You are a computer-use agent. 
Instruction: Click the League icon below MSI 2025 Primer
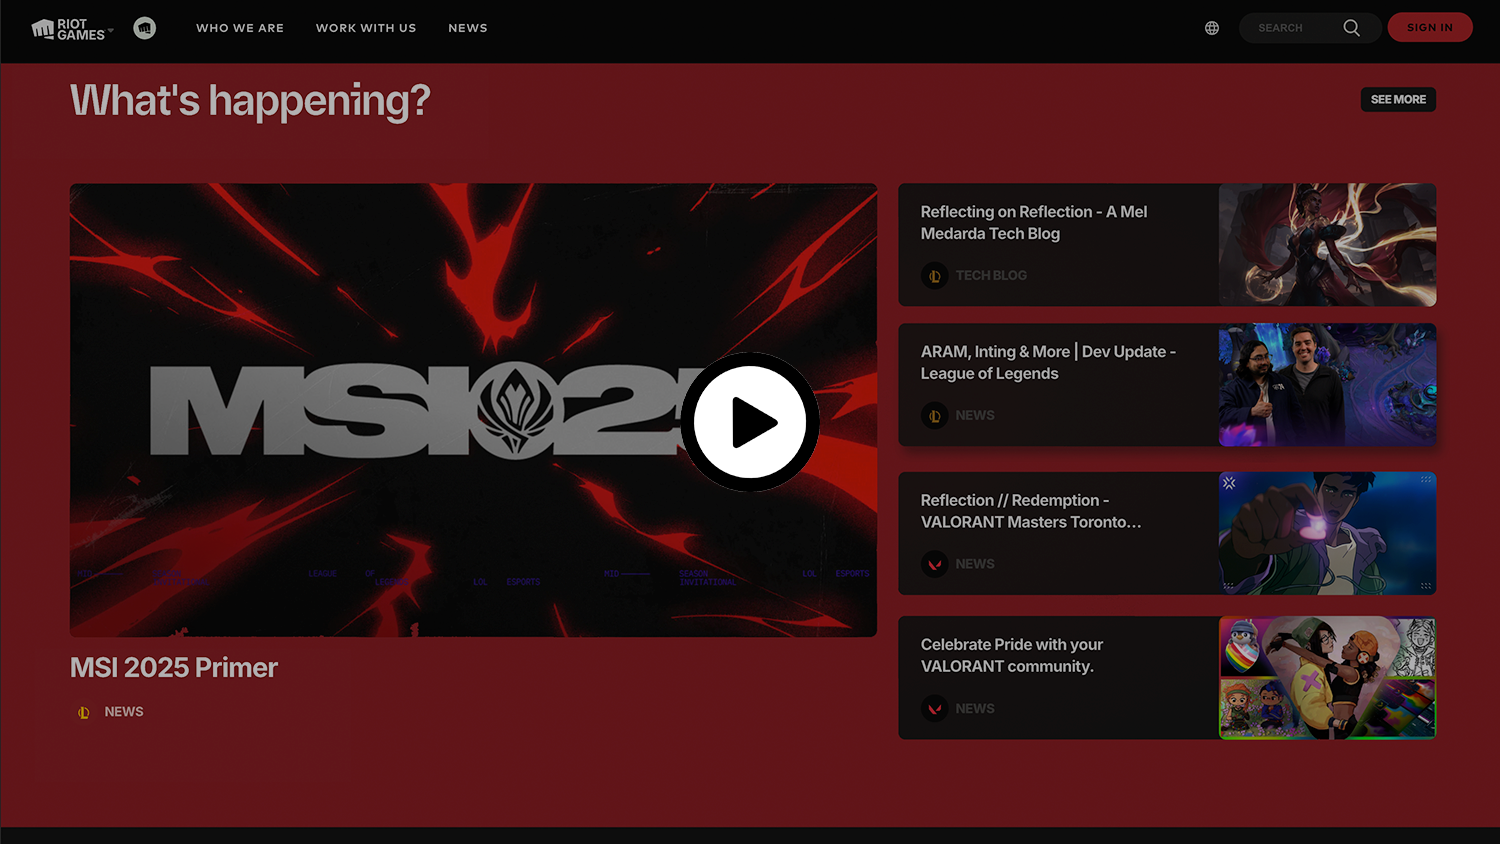click(84, 712)
